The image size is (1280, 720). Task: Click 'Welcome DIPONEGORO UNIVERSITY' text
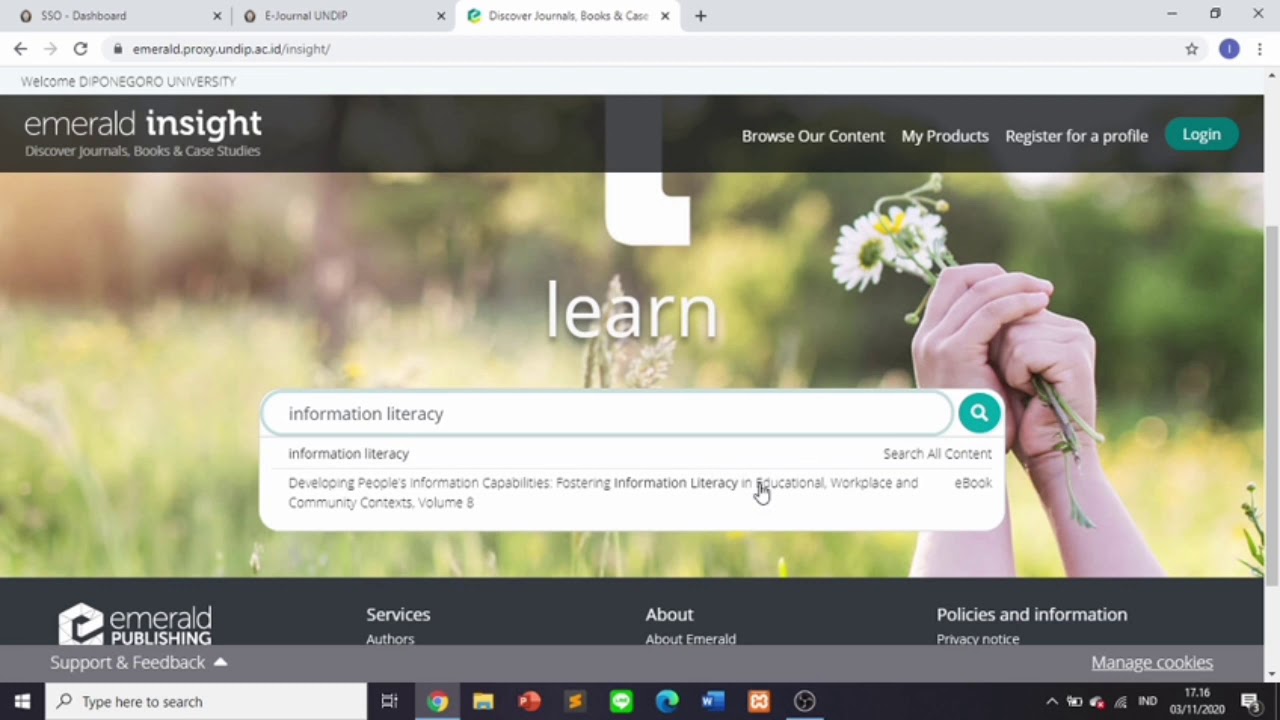point(128,81)
